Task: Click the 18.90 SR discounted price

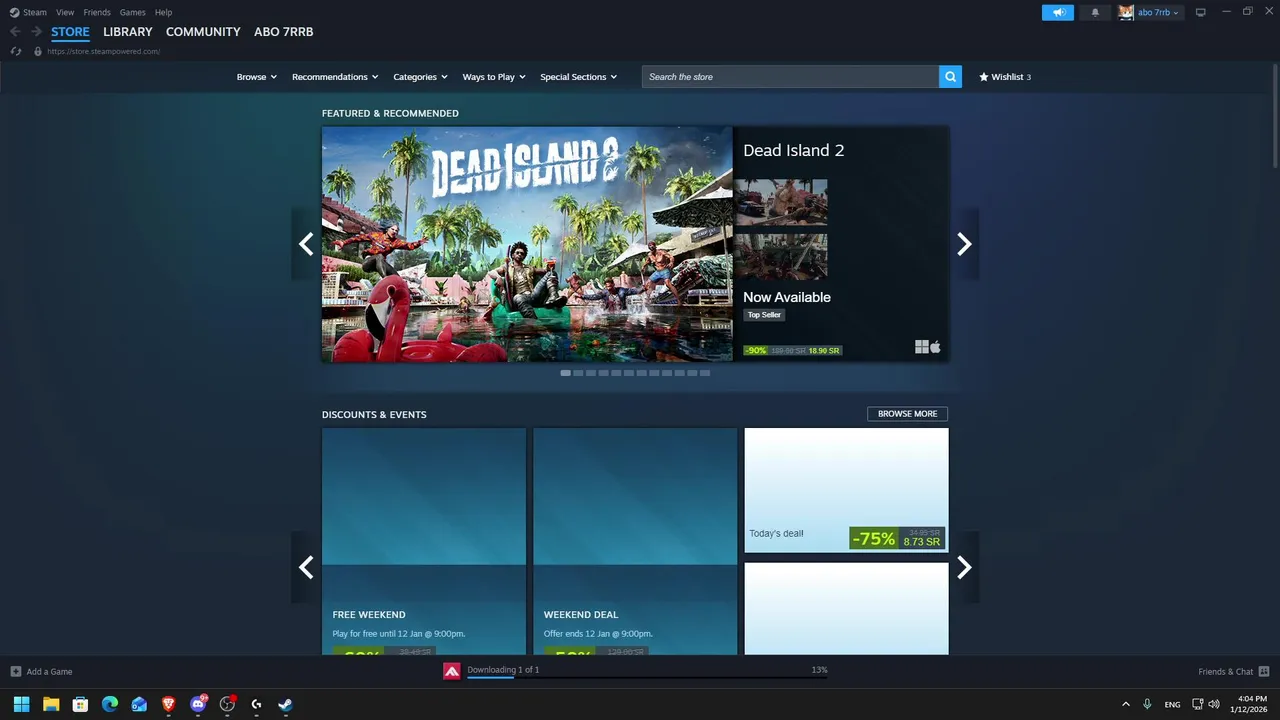Action: coord(824,351)
